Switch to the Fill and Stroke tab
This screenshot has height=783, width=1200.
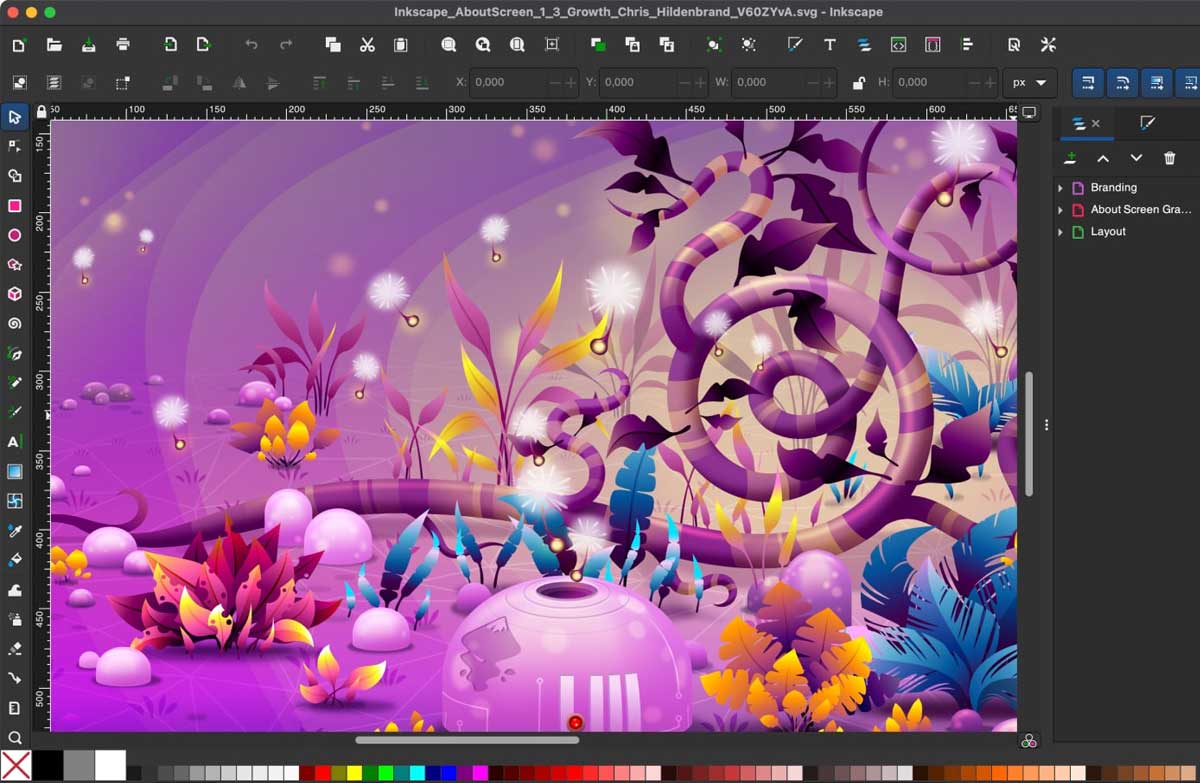pyautogui.click(x=1147, y=123)
